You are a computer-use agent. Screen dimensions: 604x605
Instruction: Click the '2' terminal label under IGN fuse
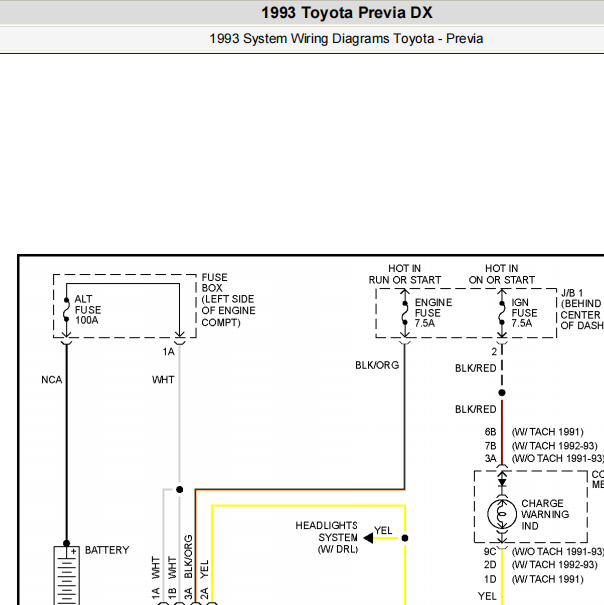[x=494, y=352]
